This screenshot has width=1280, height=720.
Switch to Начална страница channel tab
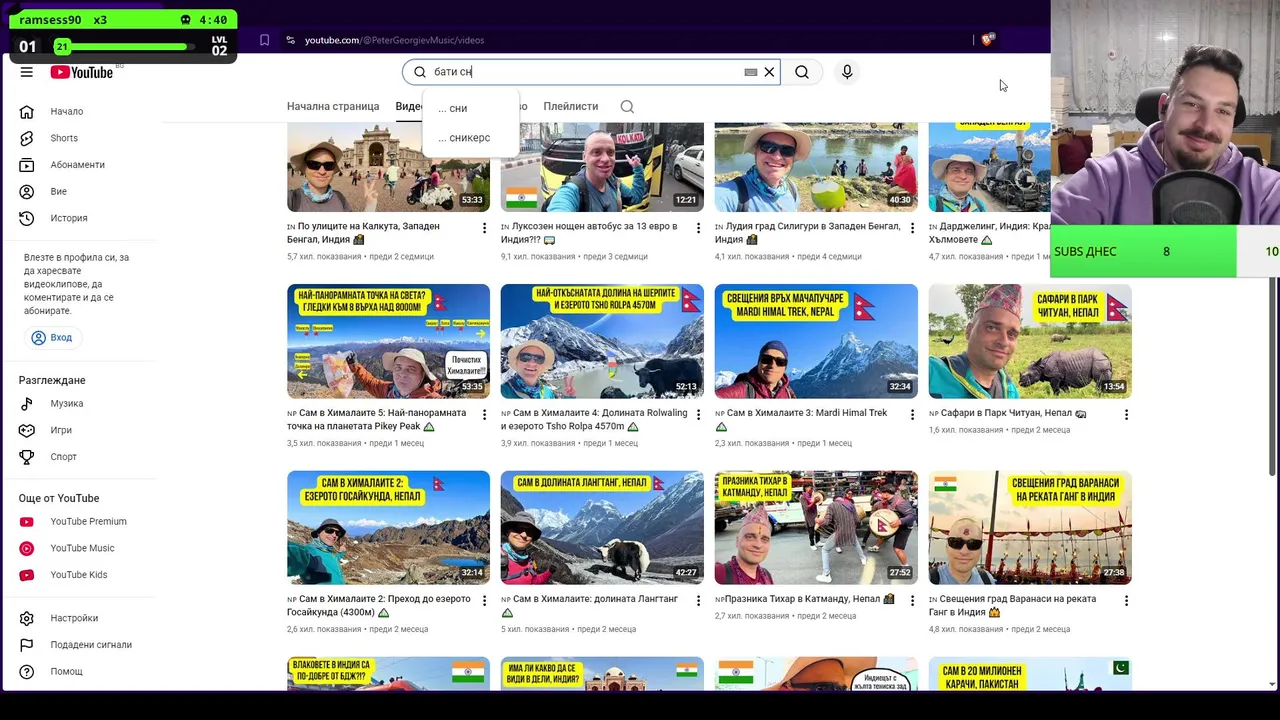333,106
